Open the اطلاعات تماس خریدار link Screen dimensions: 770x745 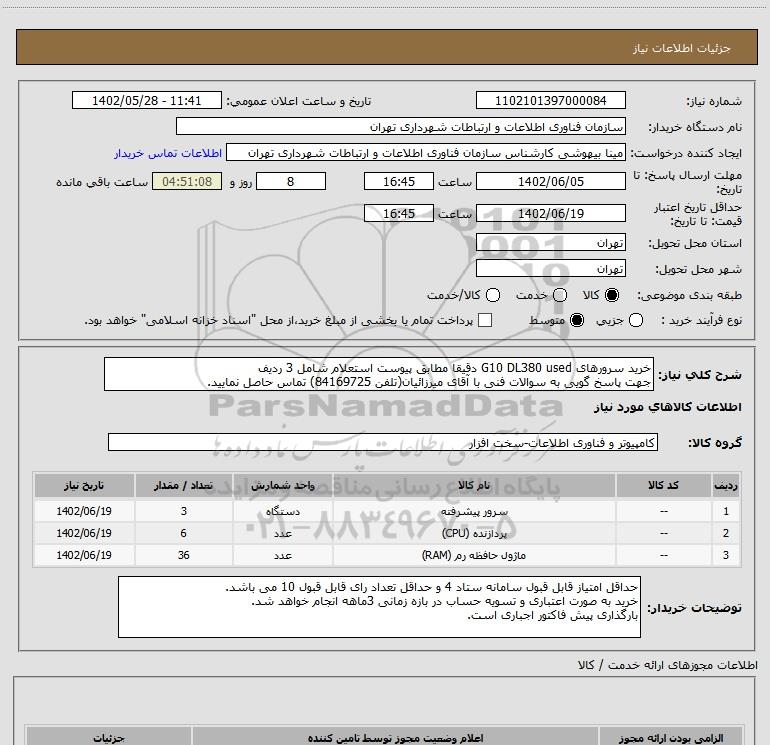pos(168,153)
